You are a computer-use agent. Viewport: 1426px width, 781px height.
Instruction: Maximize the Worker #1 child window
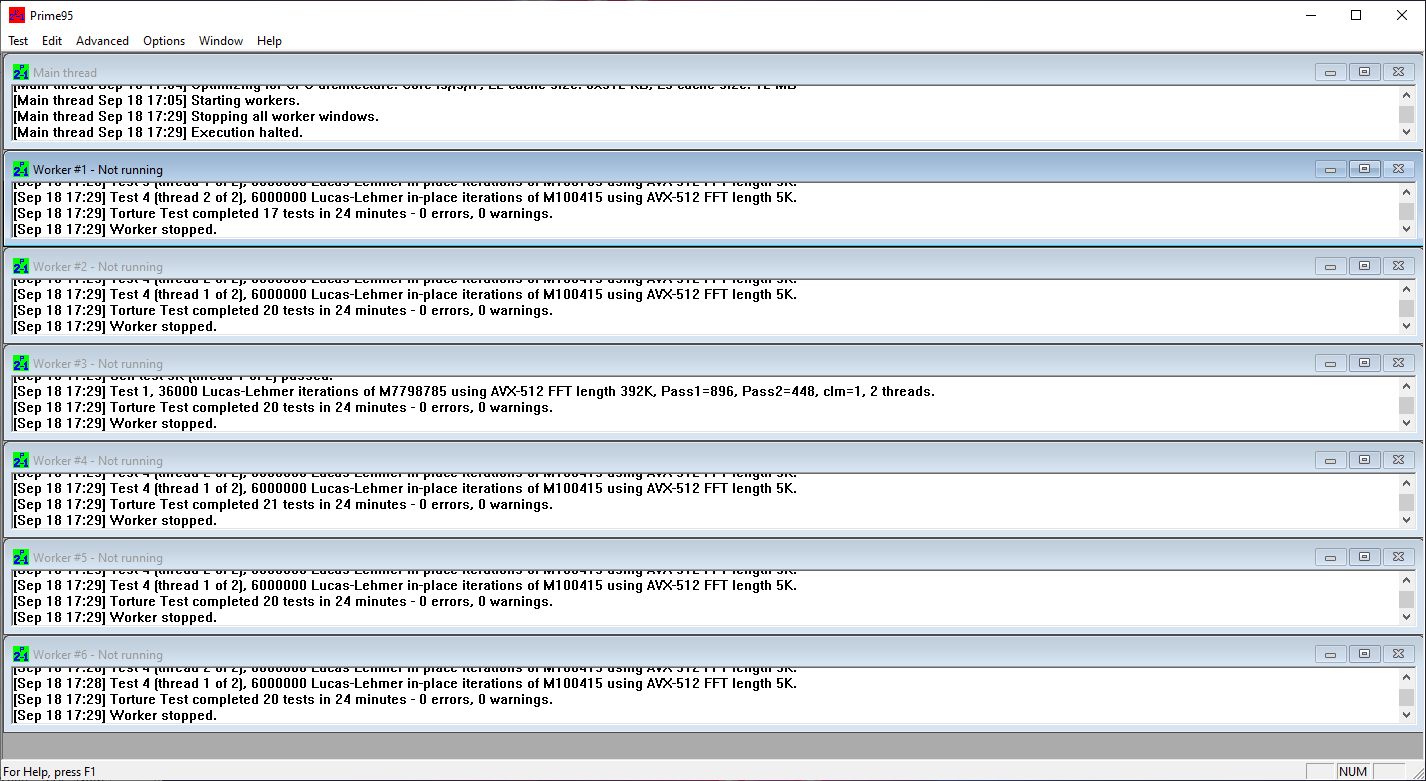click(1364, 169)
